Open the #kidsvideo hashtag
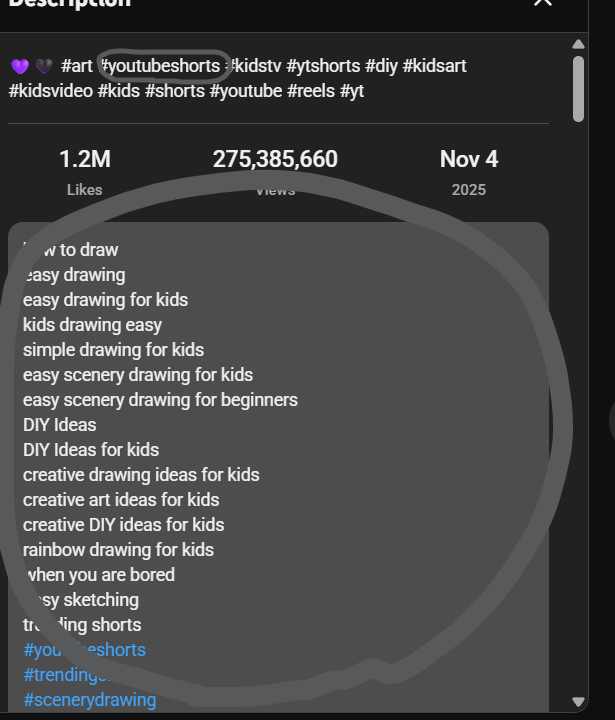 51,90
